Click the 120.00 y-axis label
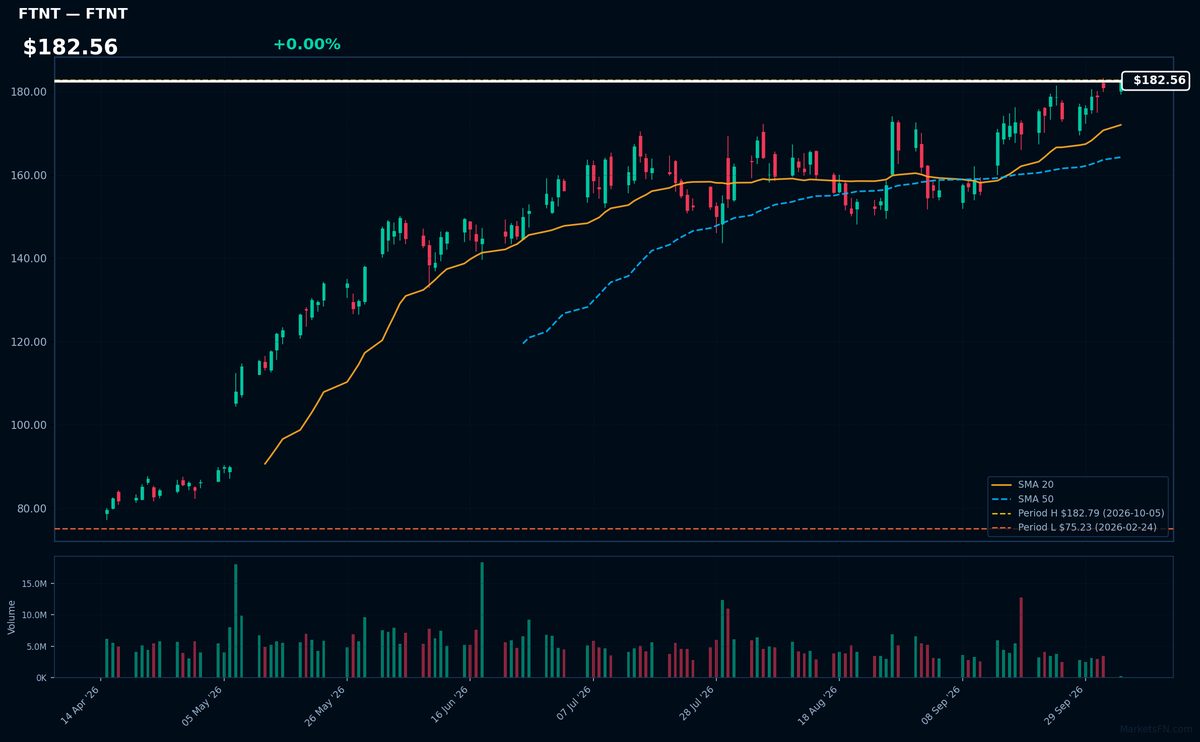 pos(30,342)
